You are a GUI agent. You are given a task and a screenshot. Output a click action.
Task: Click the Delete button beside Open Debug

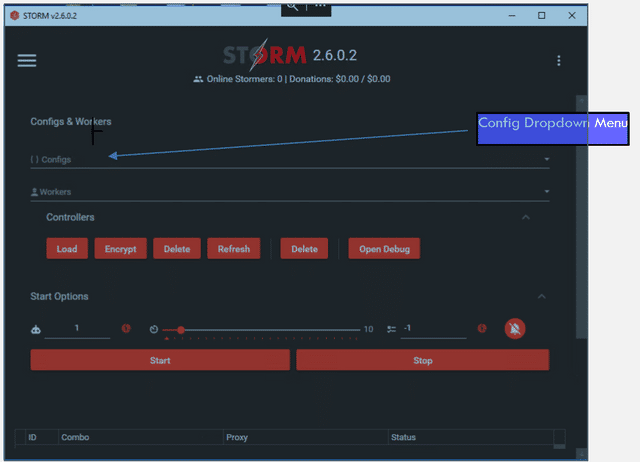coord(304,249)
